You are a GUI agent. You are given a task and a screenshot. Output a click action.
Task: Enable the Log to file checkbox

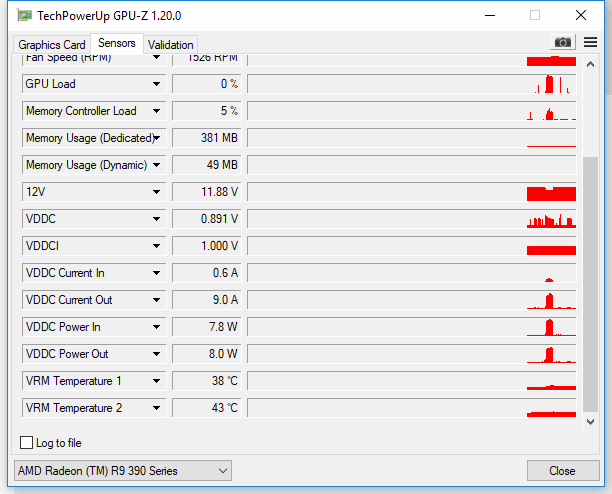pyautogui.click(x=26, y=442)
